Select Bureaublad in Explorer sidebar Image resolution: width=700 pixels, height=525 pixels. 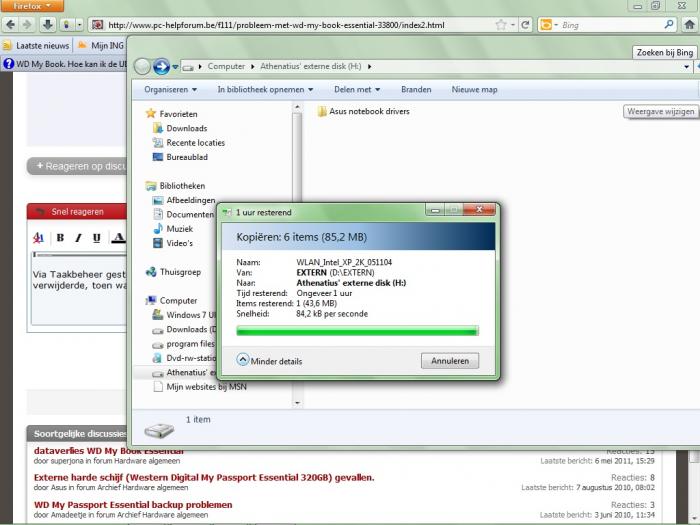pyautogui.click(x=180, y=157)
